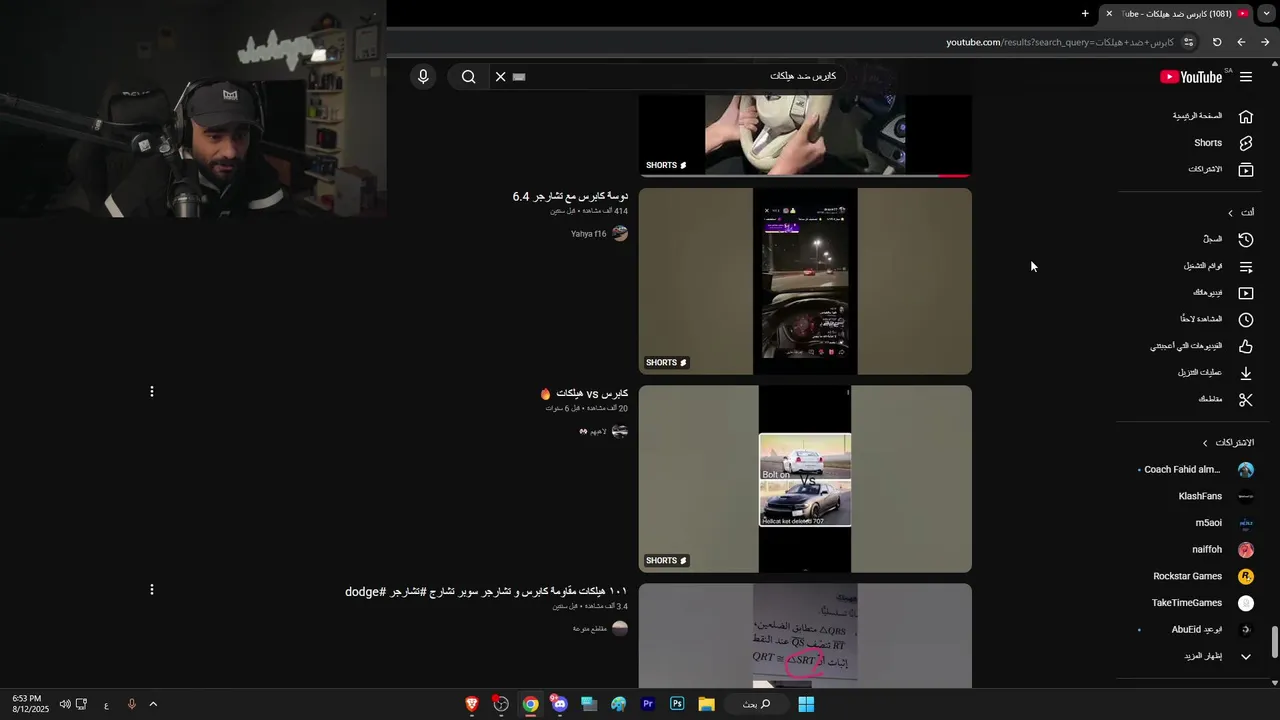1280x720 pixels.
Task: Go back in browser history
Action: click(x=1241, y=42)
